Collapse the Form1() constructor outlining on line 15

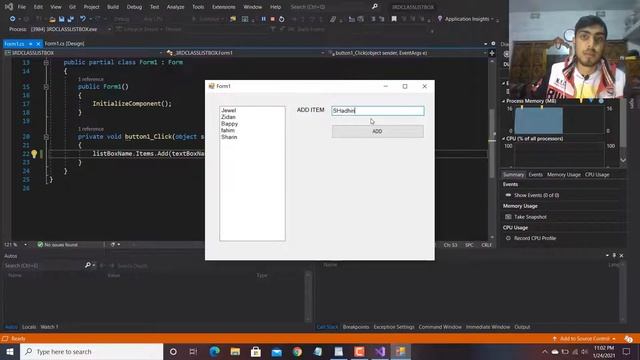point(46,87)
